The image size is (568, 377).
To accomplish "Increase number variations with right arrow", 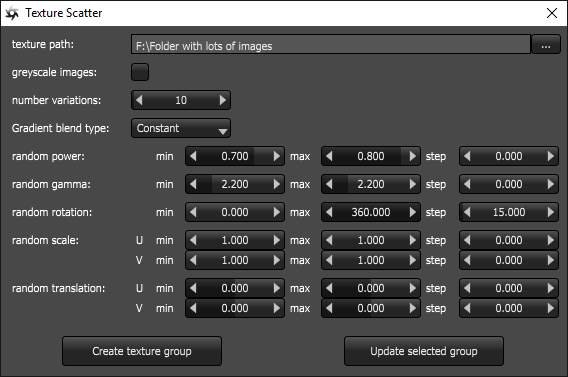I will [x=223, y=100].
